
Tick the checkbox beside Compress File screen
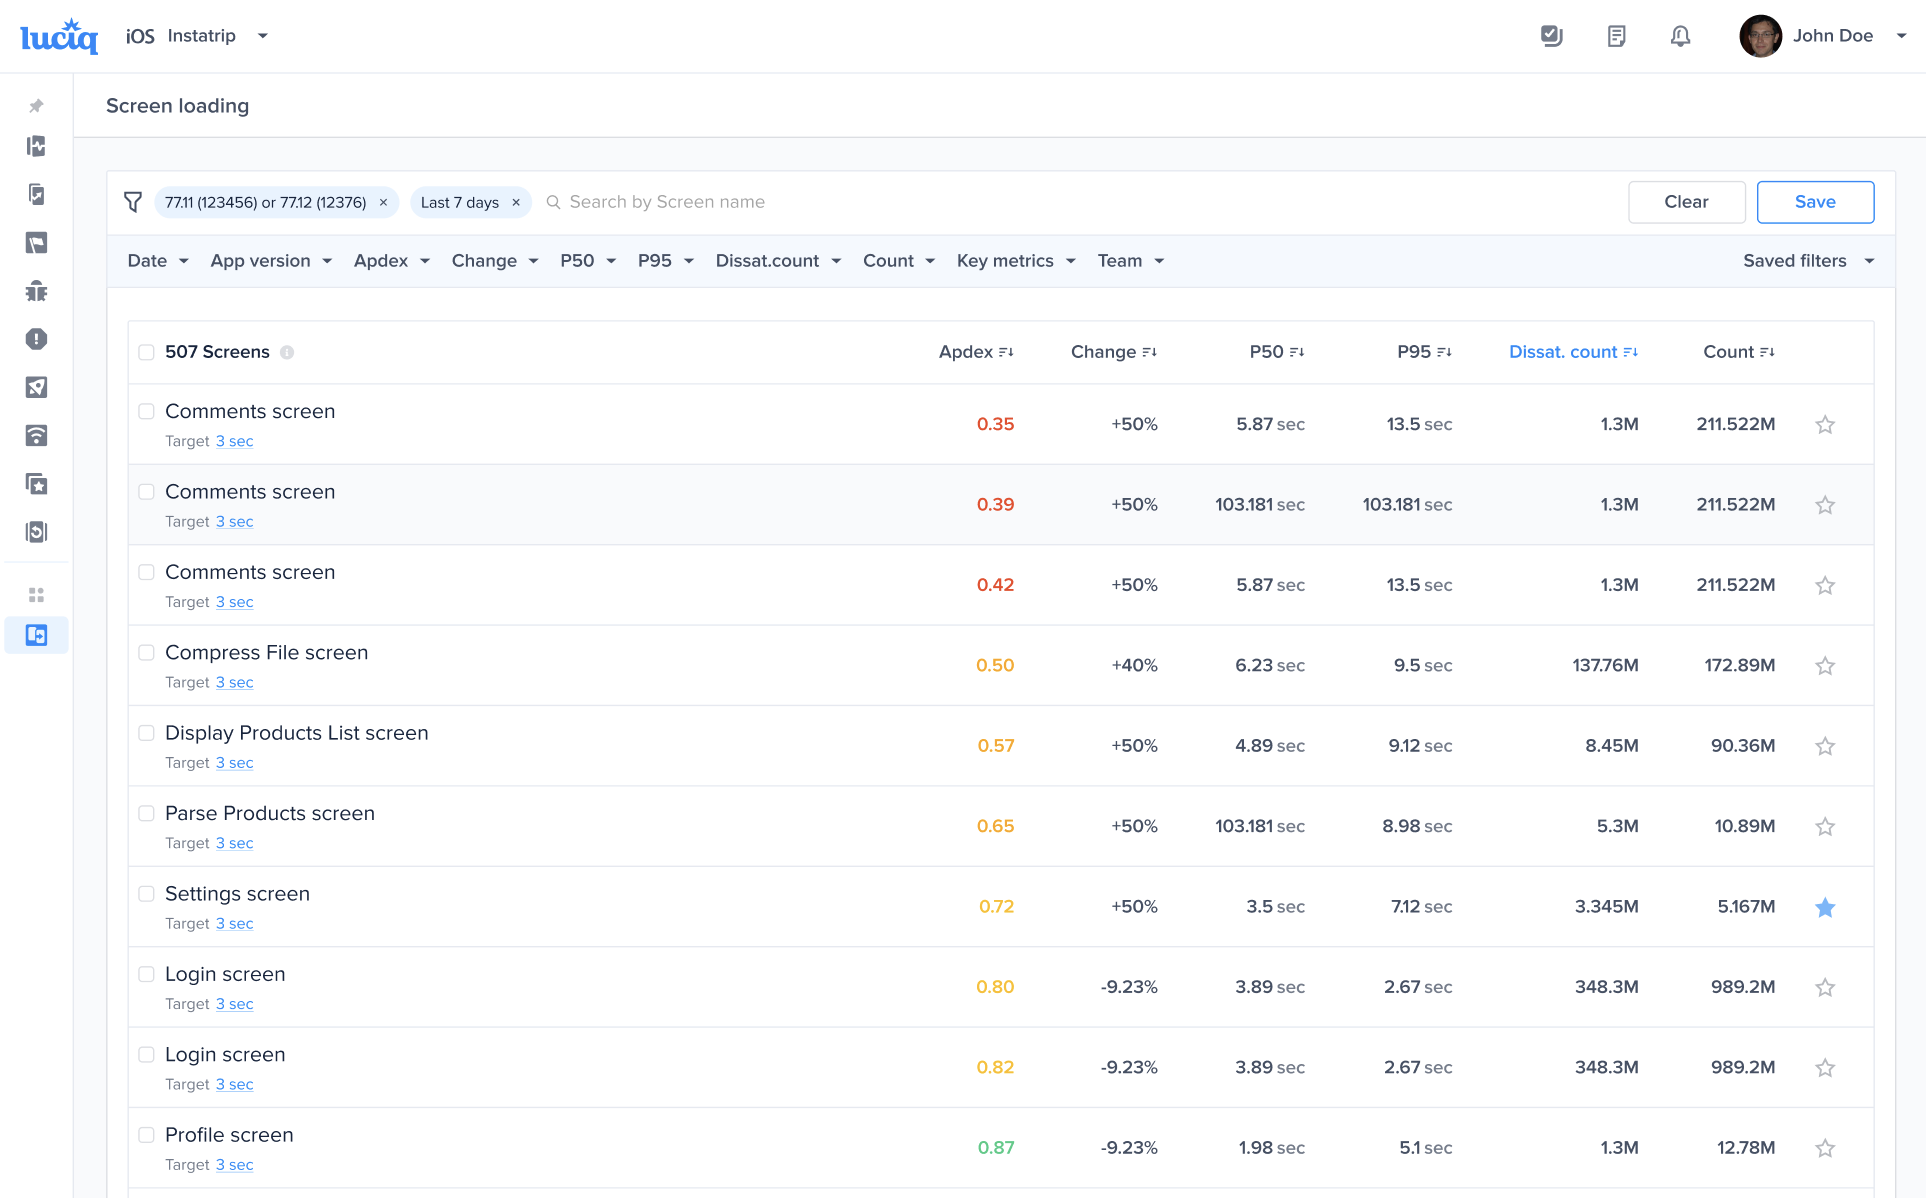146,652
